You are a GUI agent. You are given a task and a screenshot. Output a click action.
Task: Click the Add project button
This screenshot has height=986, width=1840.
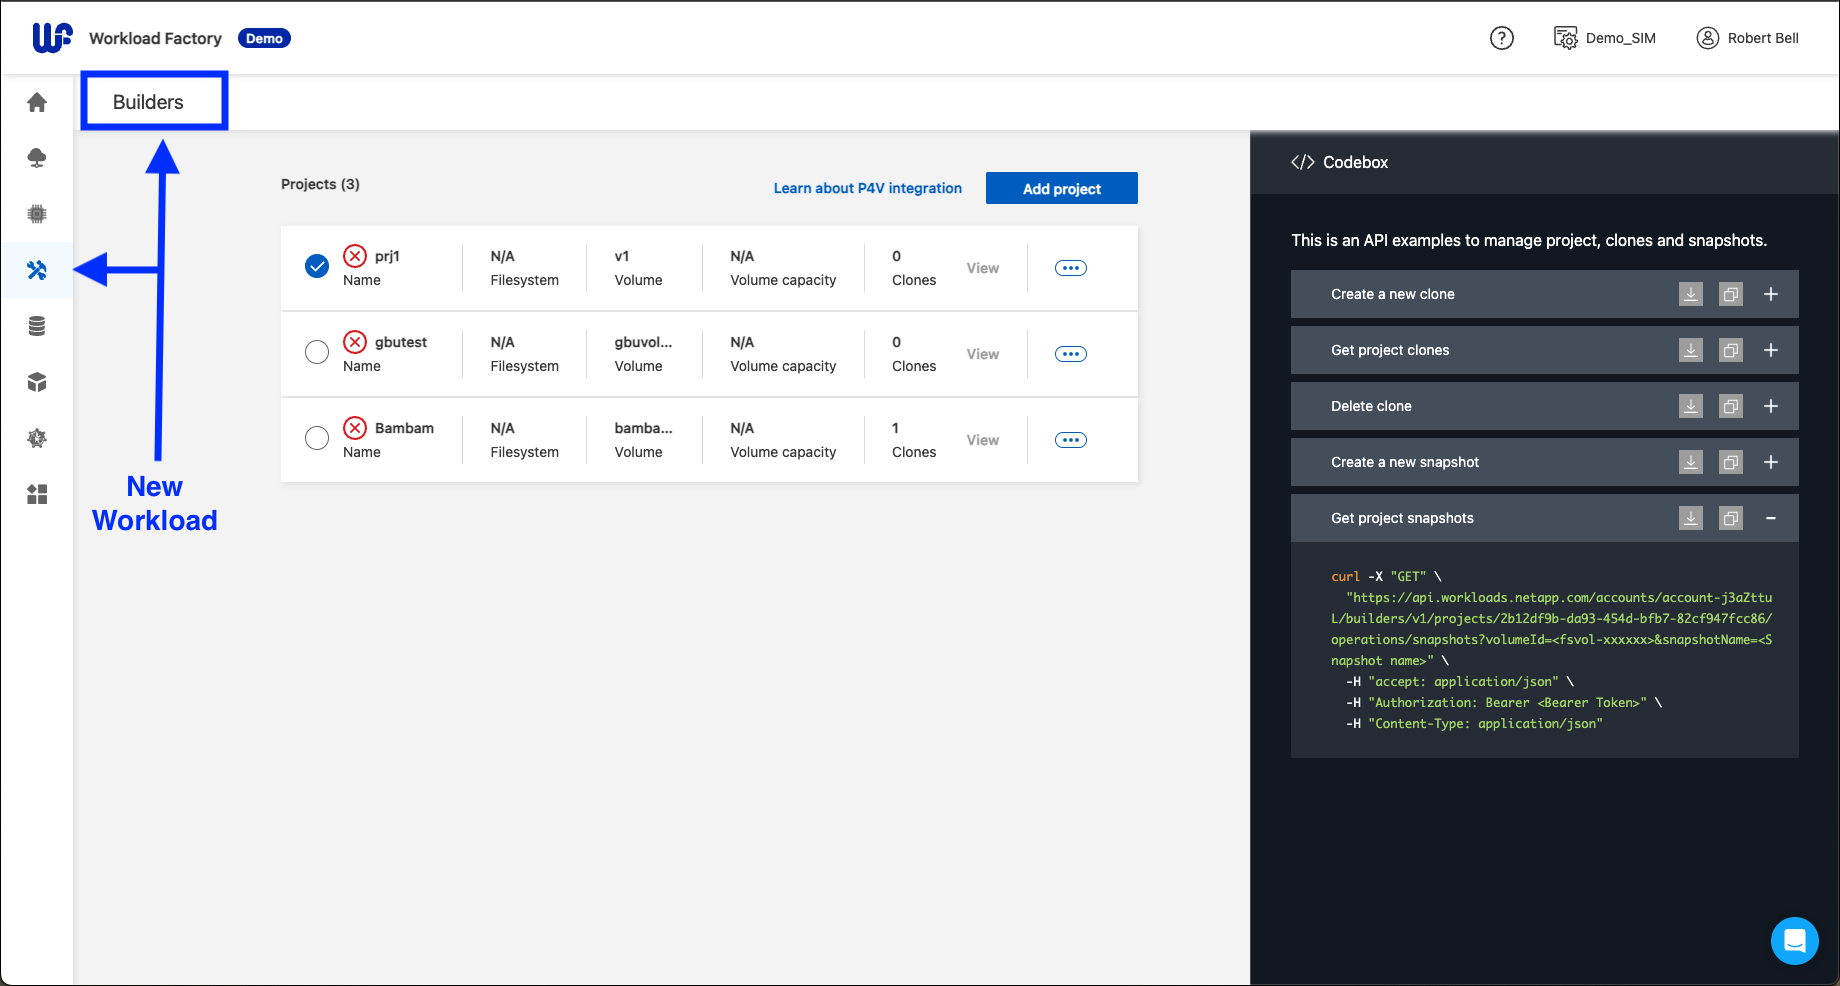(x=1061, y=188)
